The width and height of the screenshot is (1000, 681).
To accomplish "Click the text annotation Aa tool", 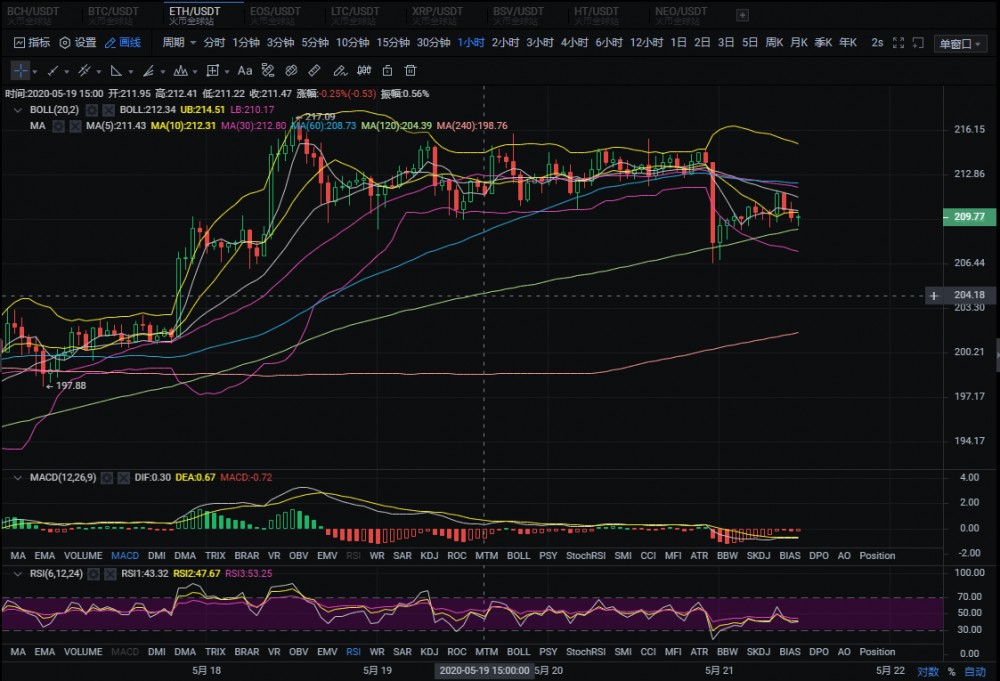I will (x=244, y=71).
